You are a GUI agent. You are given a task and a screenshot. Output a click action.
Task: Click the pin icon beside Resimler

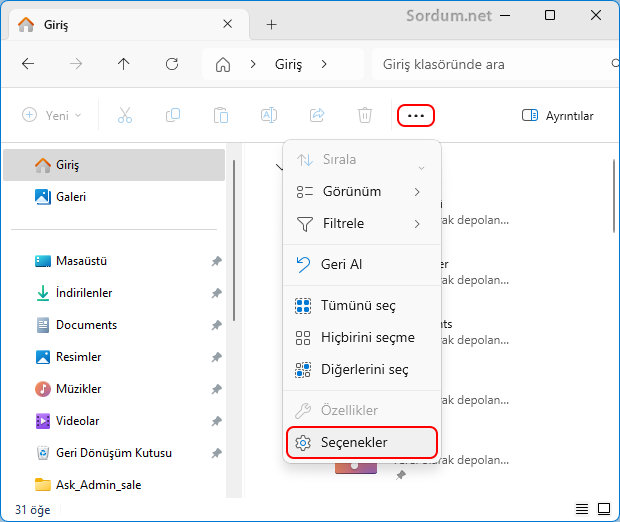tap(216, 357)
